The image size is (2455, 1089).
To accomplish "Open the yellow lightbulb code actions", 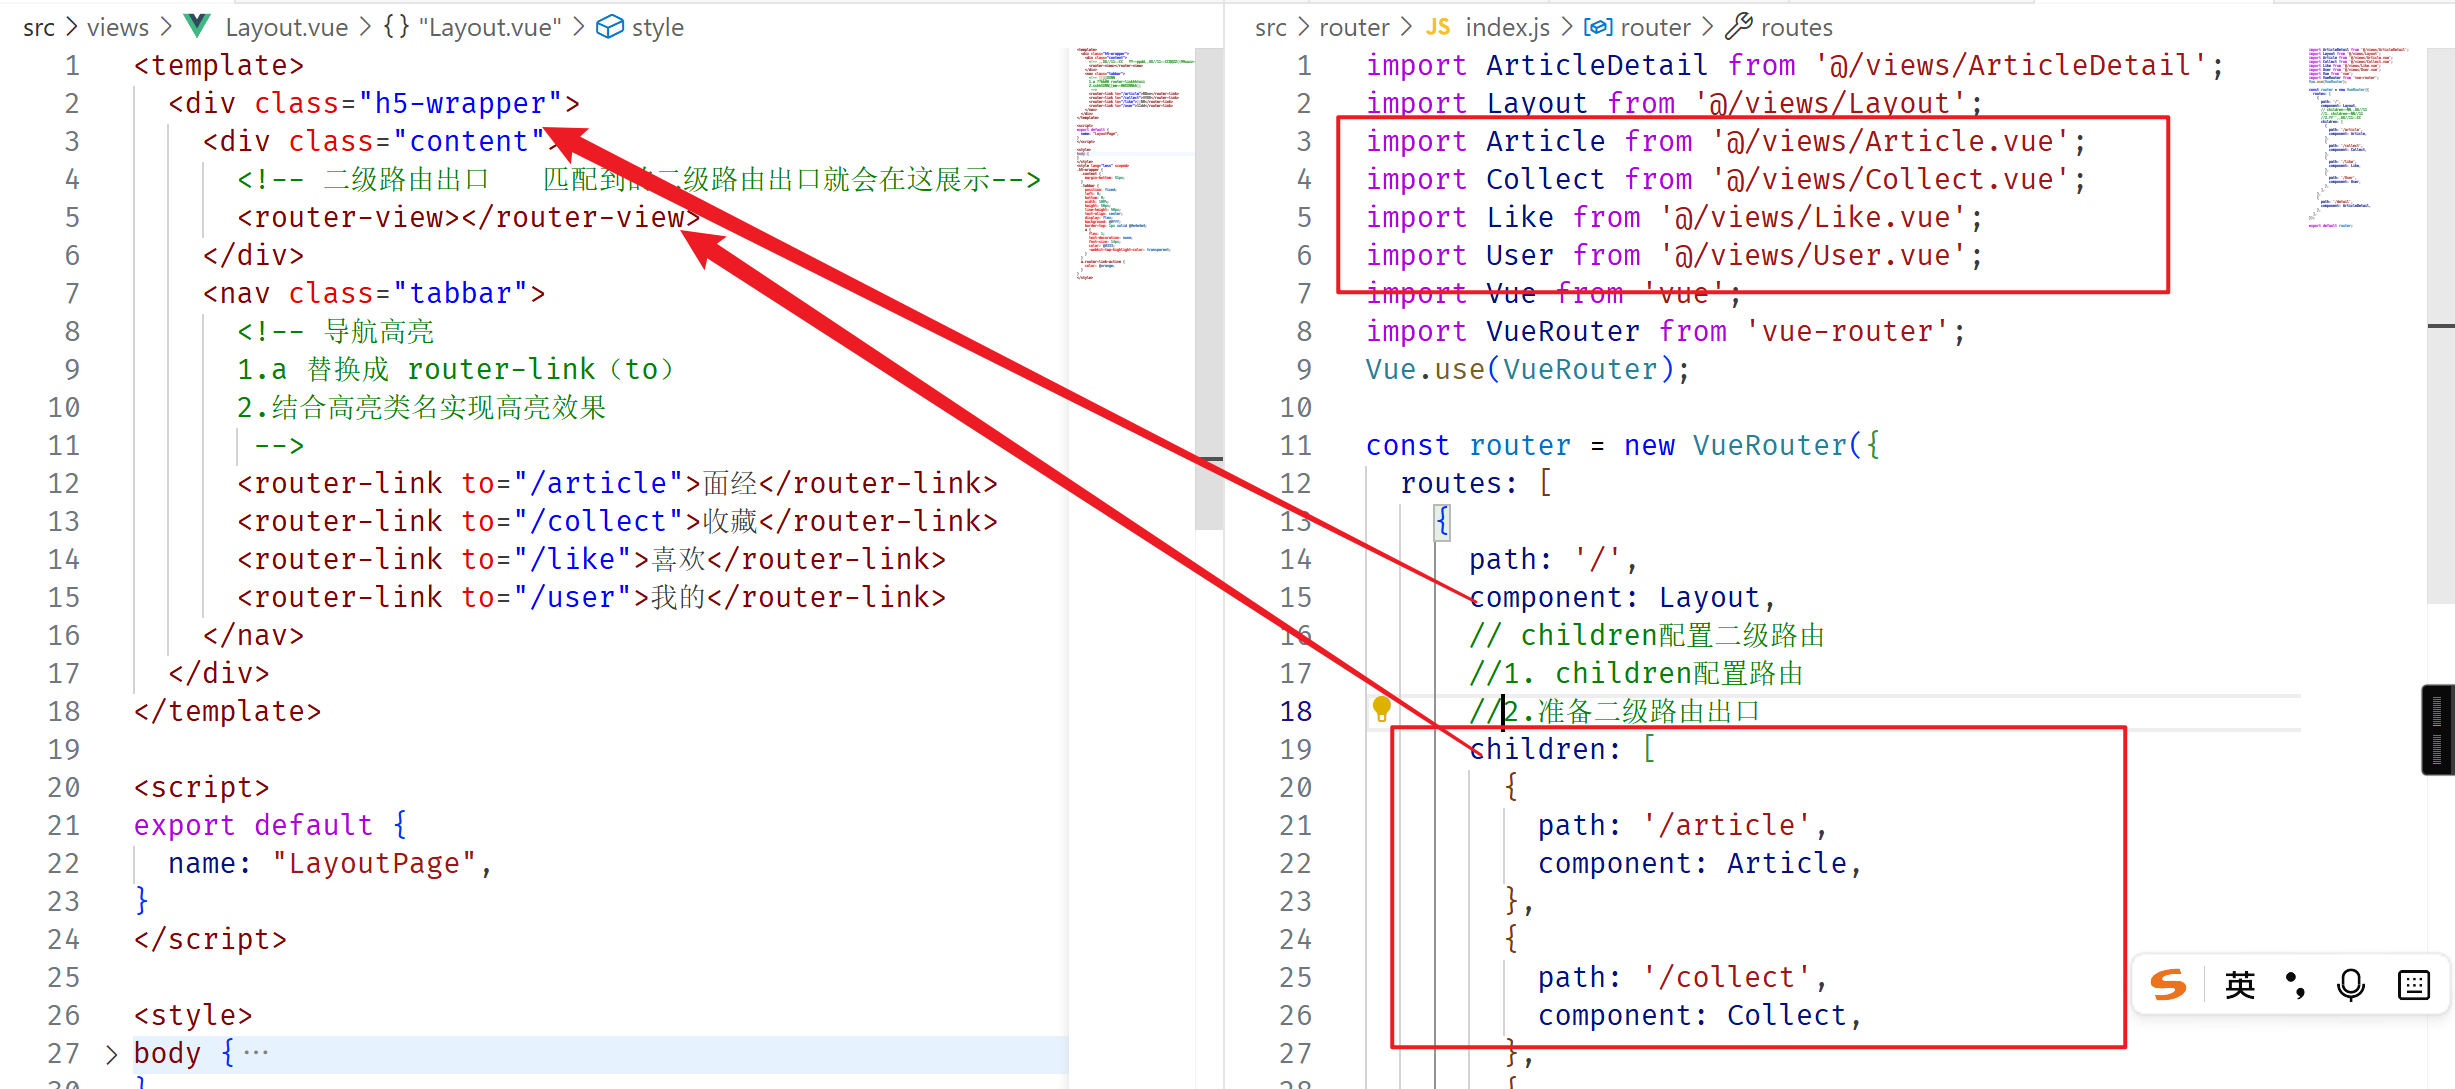I will coord(1381,709).
